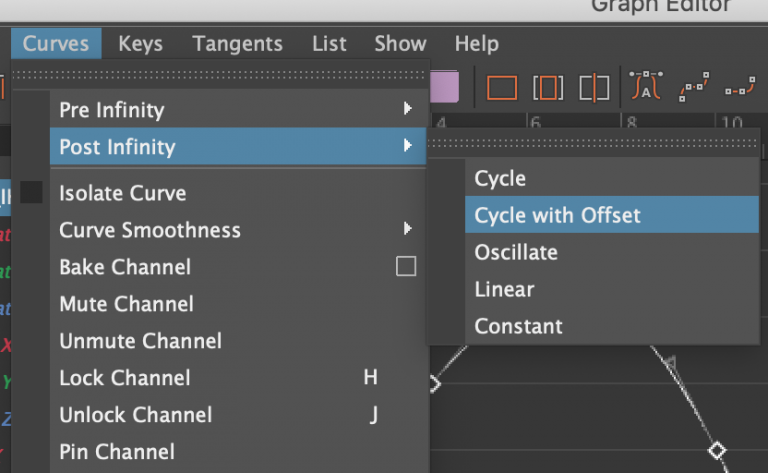This screenshot has height=473, width=768.
Task: Click the Frame All toolbar icon
Action: [502, 88]
